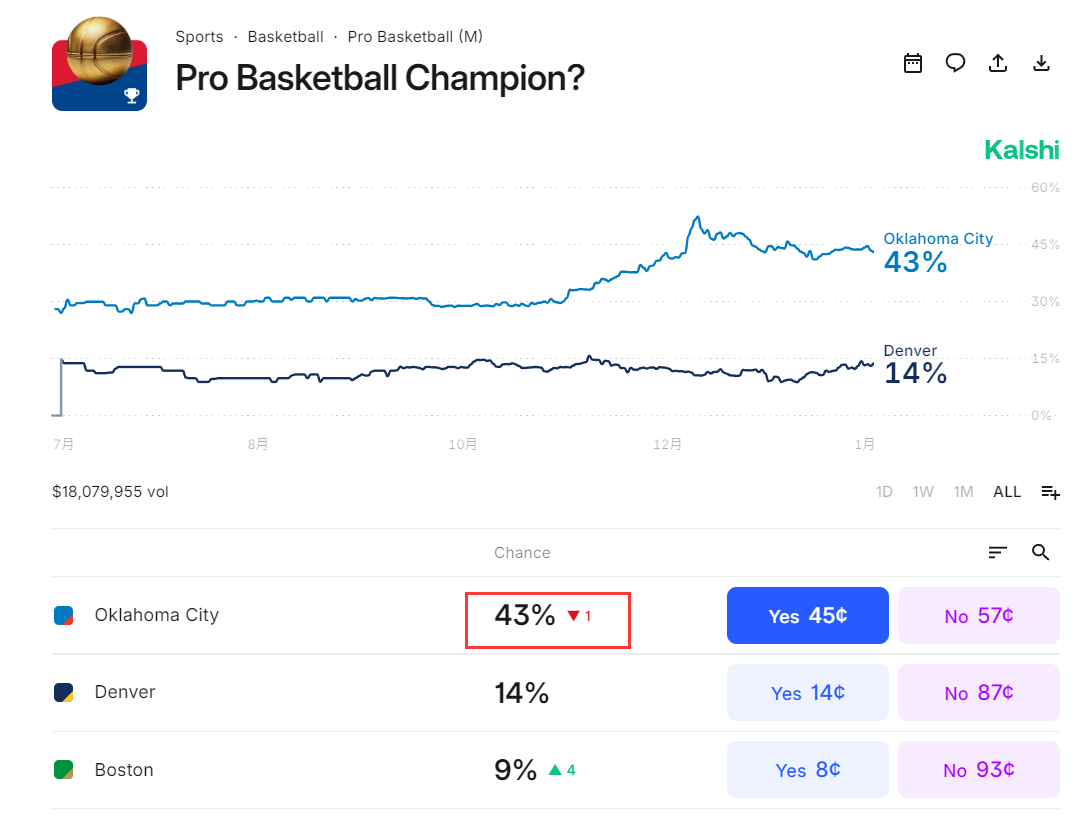Open the comments speech bubble icon
Screen dimensions: 1083x820
click(955, 63)
